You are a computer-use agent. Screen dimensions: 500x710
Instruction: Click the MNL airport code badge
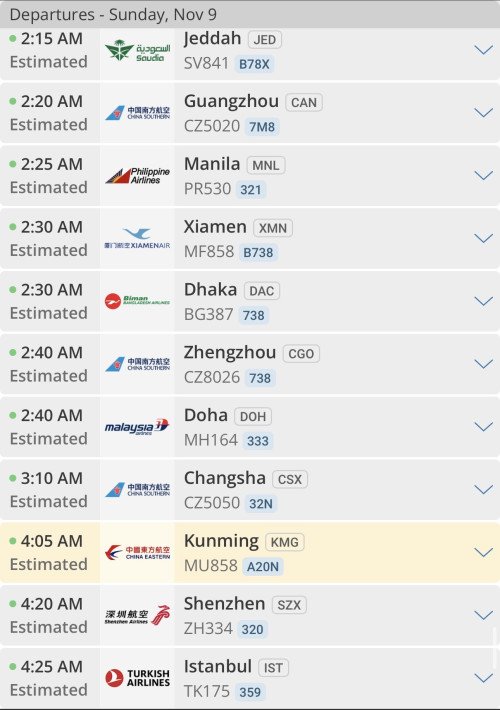click(266, 165)
